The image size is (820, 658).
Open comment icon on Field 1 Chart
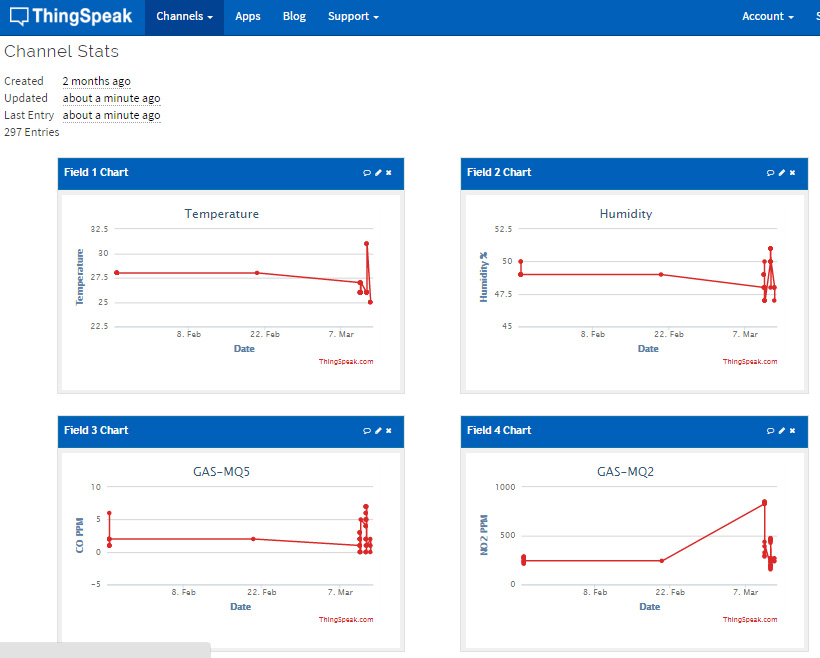(367, 173)
